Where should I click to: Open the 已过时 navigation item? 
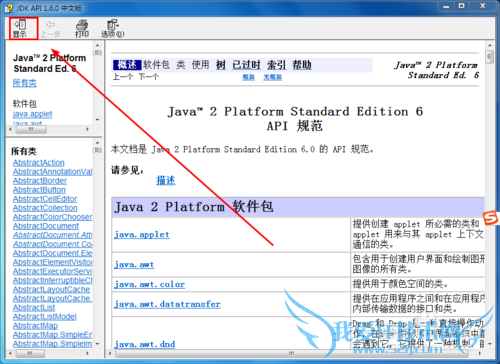[x=246, y=65]
